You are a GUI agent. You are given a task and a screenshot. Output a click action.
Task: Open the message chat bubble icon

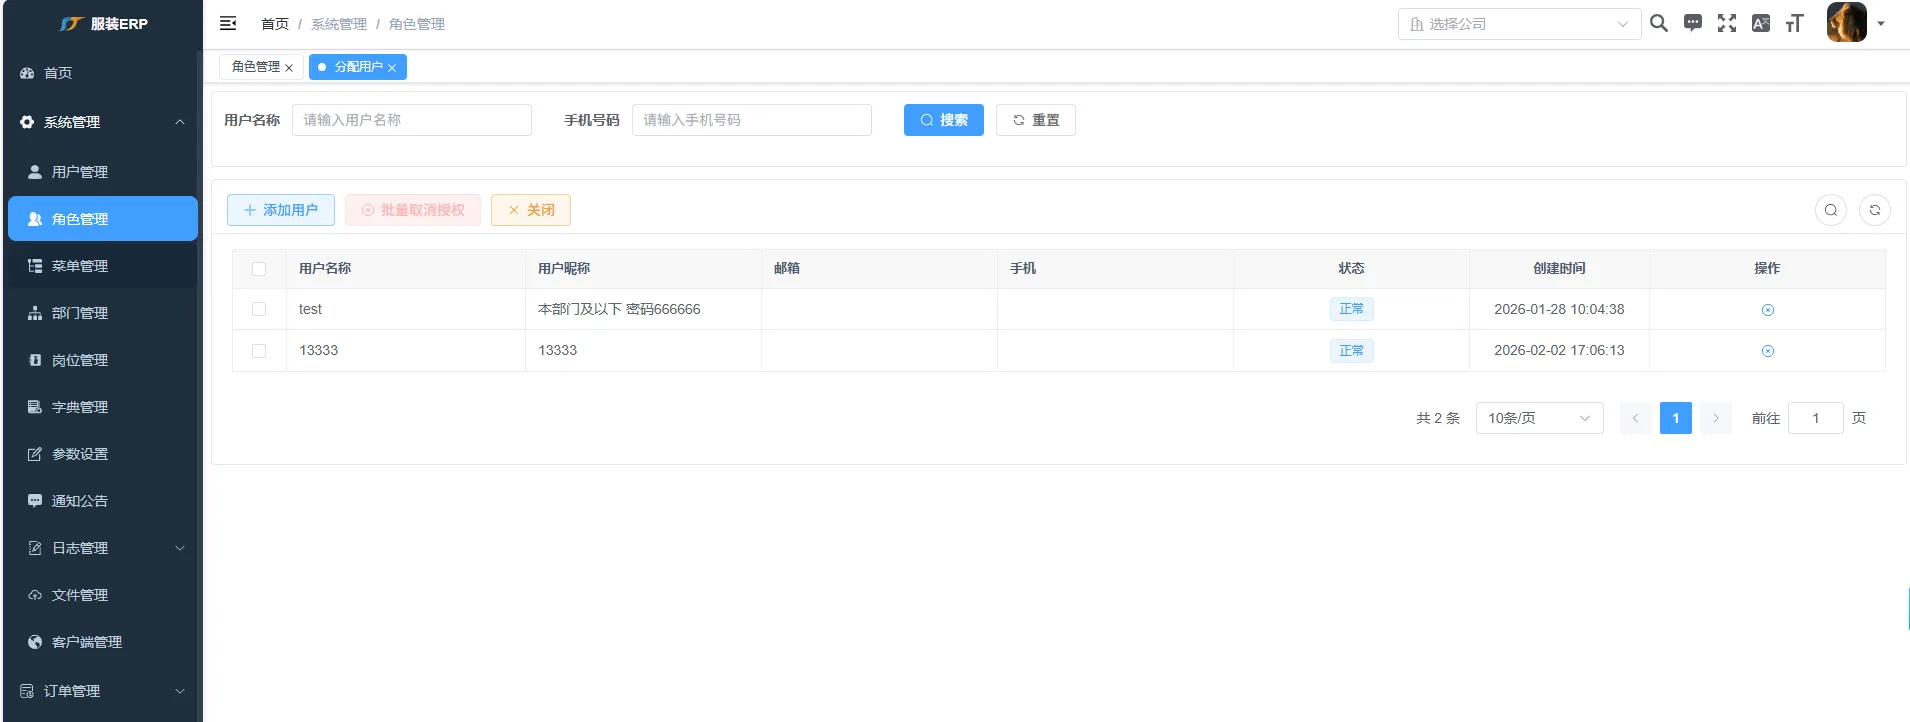(1692, 23)
